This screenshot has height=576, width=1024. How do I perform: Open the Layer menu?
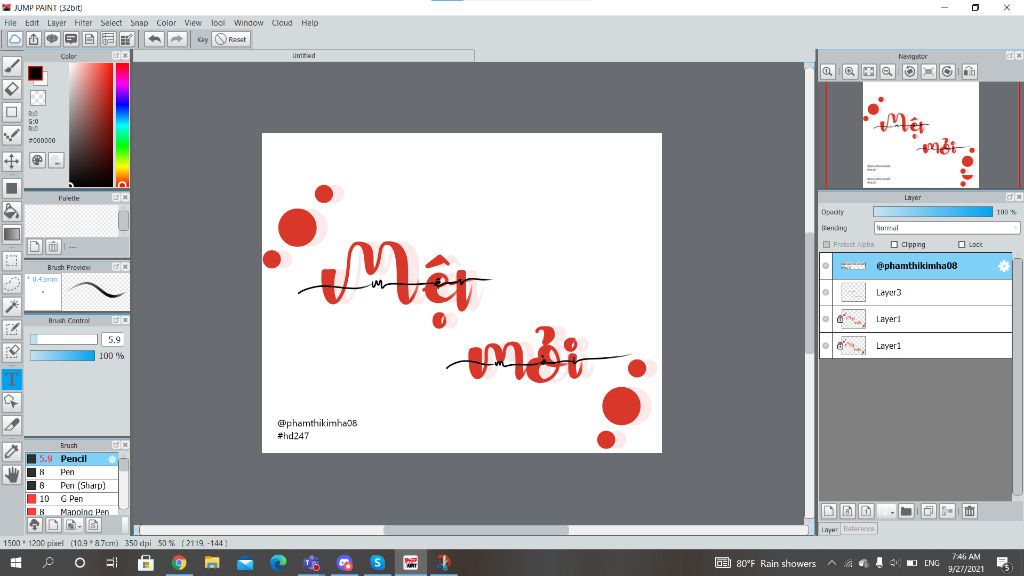click(x=57, y=23)
